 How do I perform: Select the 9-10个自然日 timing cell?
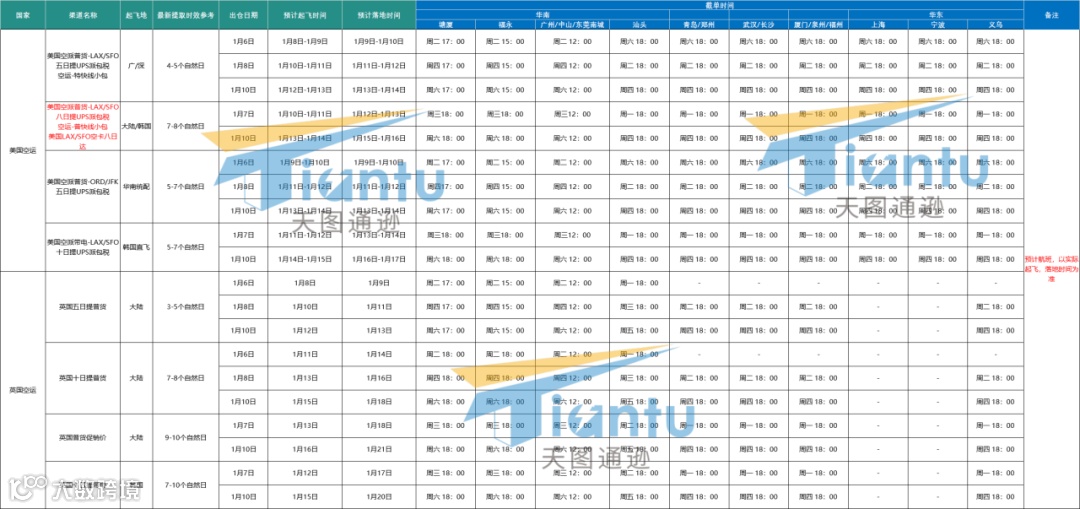(x=185, y=437)
